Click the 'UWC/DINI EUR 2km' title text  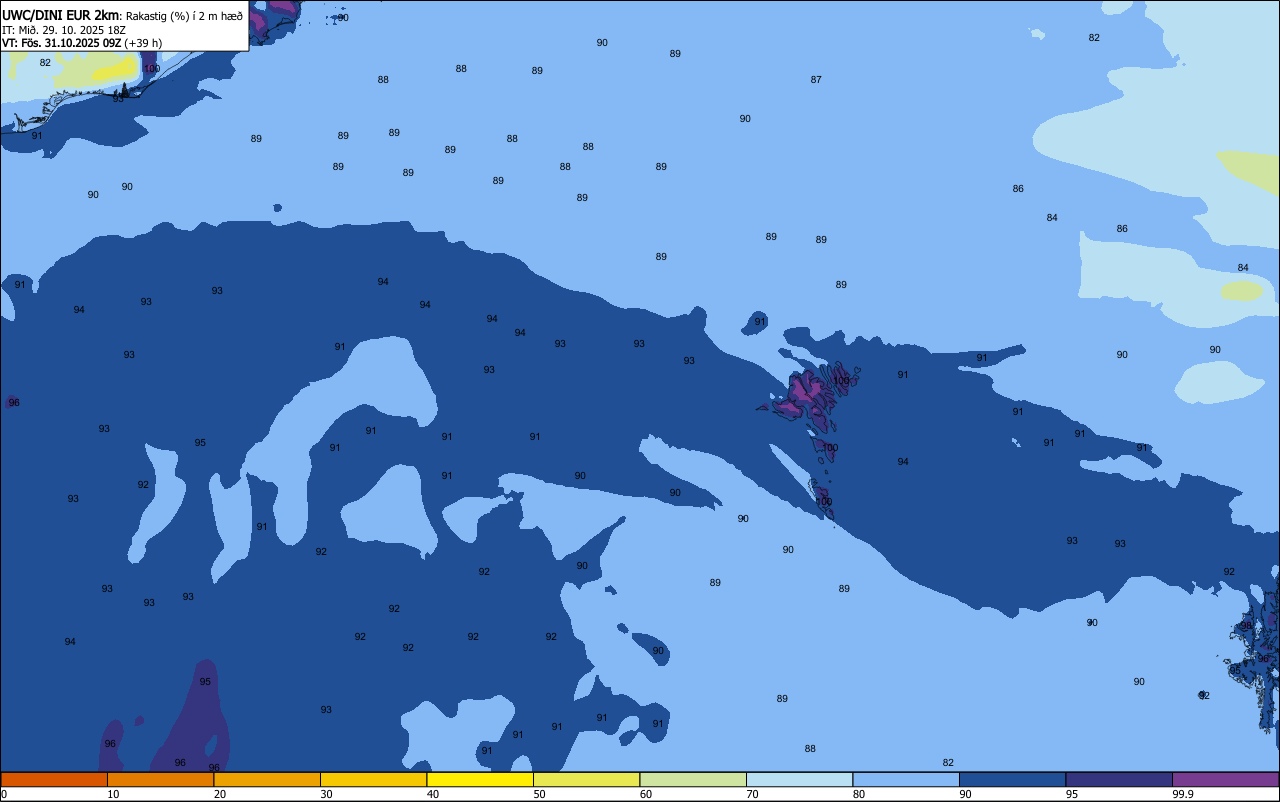tap(61, 15)
